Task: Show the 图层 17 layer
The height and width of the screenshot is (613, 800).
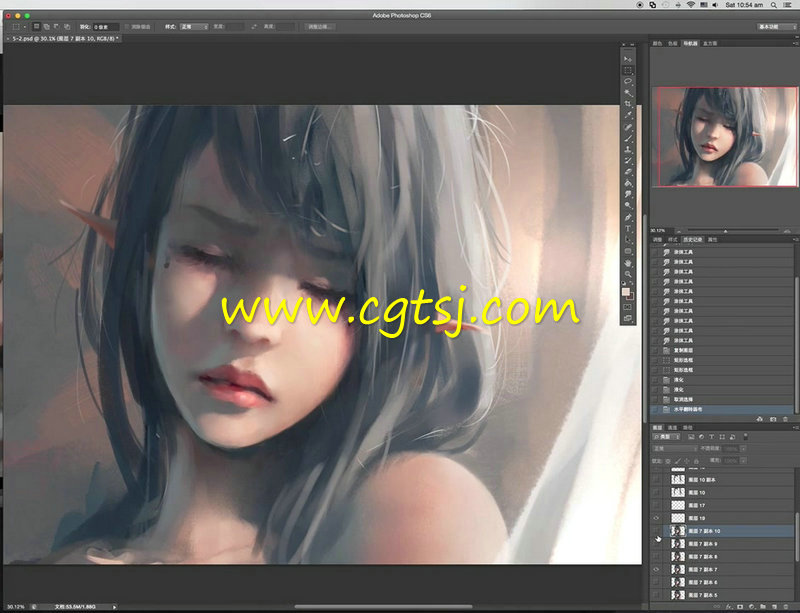Action: click(x=657, y=505)
